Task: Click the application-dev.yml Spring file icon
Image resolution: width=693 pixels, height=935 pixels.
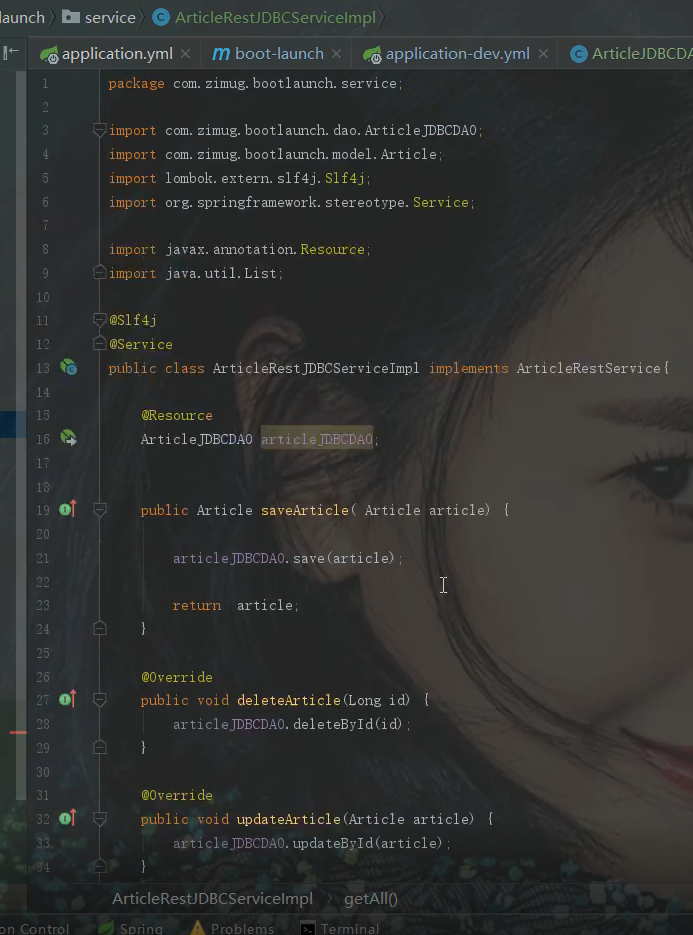Action: (x=372, y=55)
